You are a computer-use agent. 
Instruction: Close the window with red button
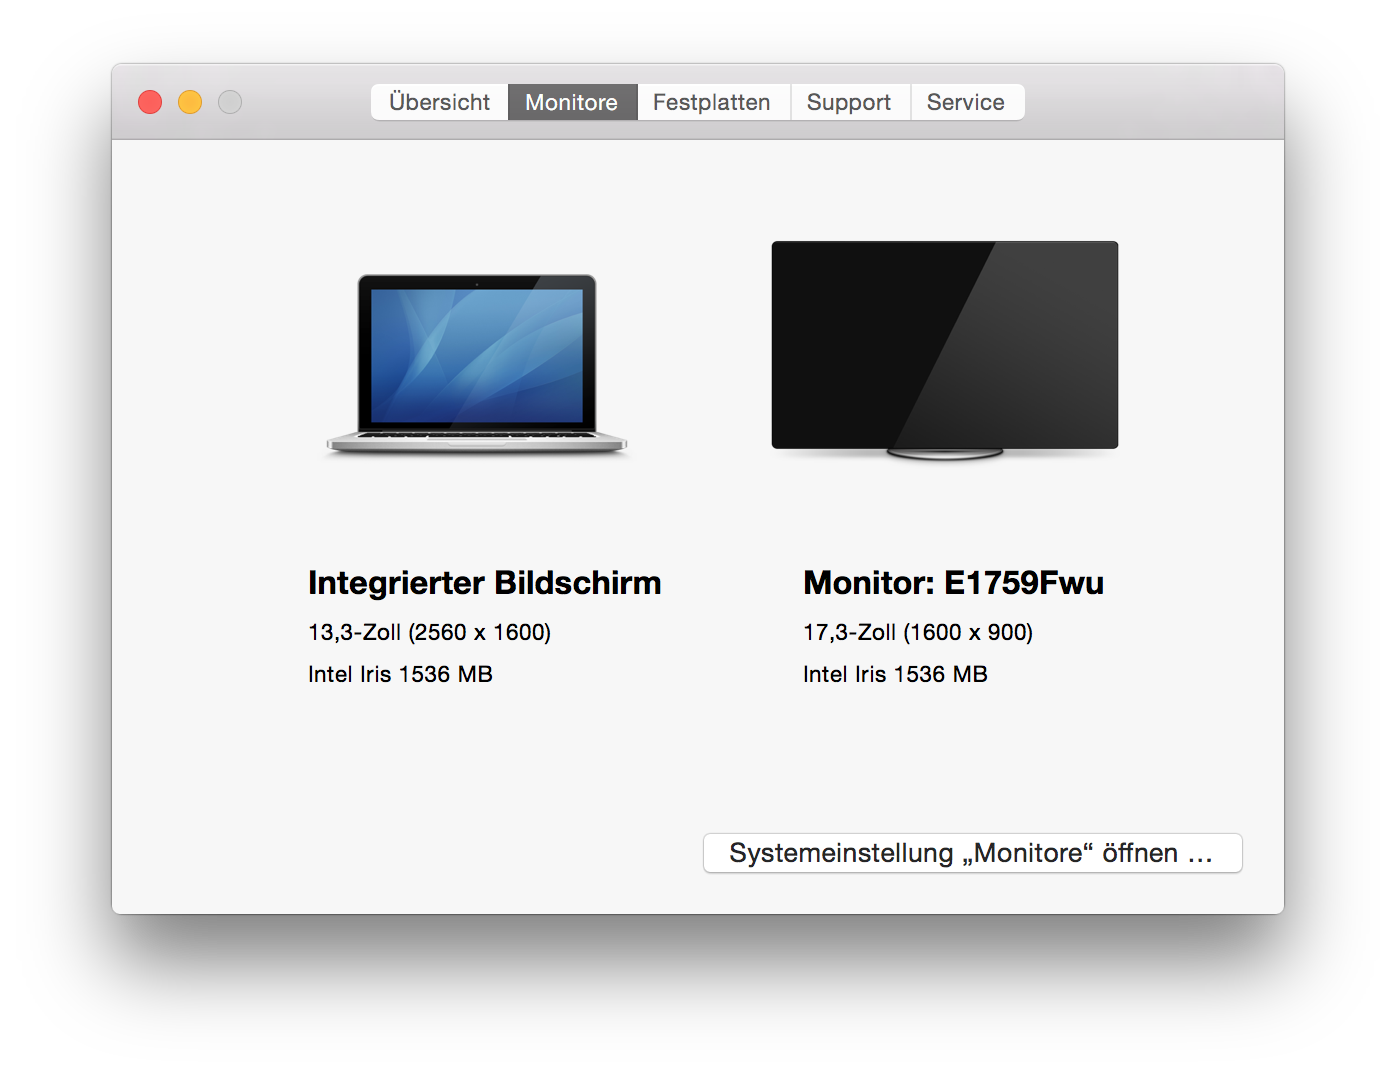[x=150, y=102]
